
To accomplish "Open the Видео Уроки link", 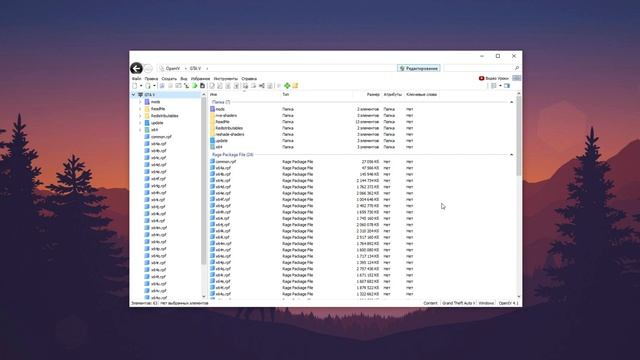I will point(497,78).
